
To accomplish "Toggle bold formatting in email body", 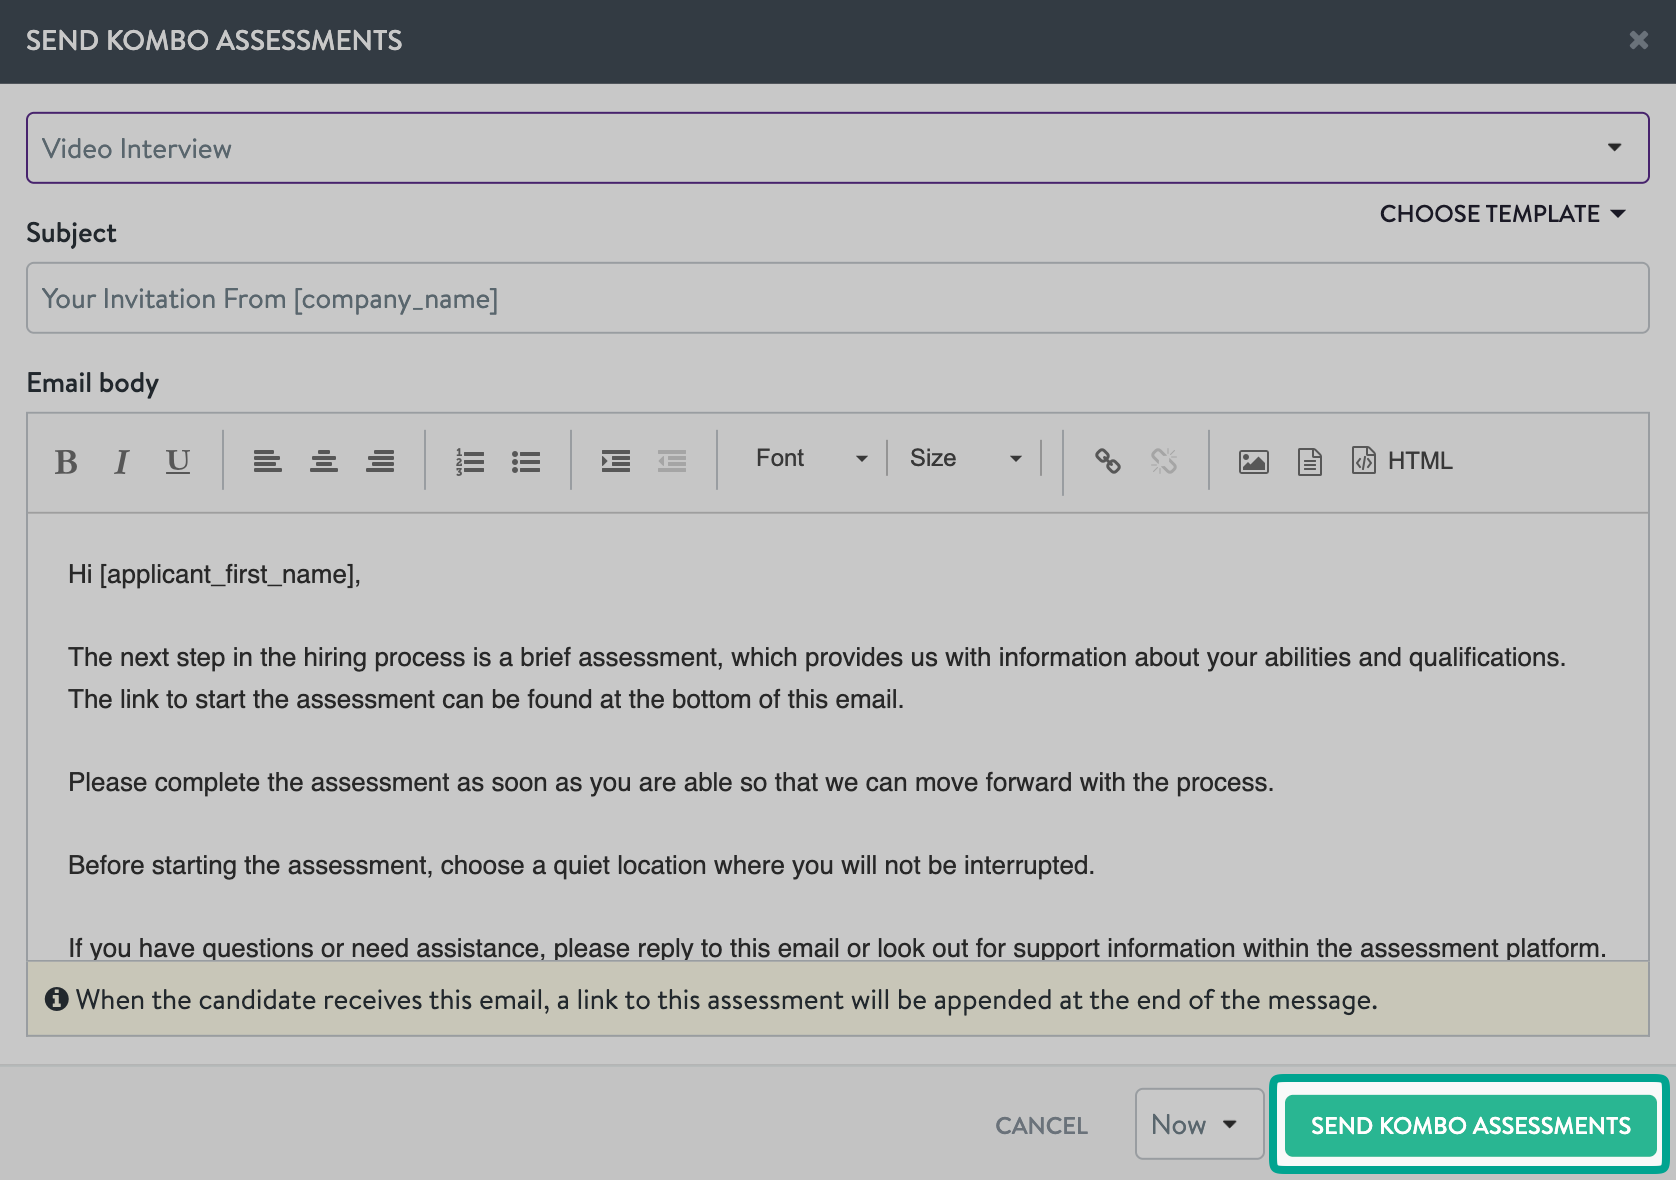I will coord(66,461).
